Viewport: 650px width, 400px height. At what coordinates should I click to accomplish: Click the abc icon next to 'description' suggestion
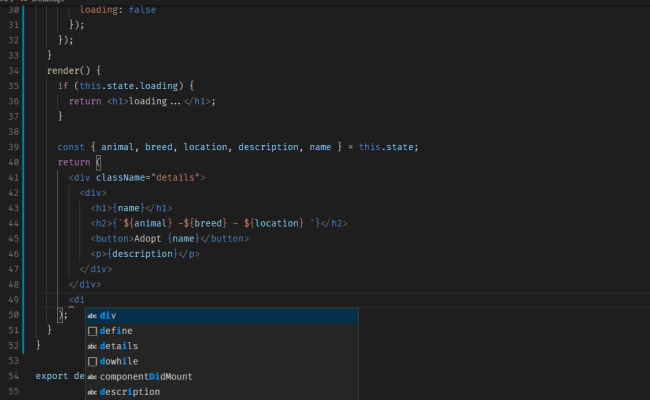point(92,392)
